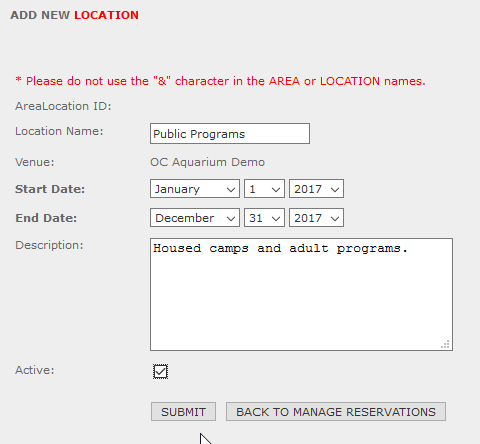Expand the End Date day dropdown showing 31
The width and height of the screenshot is (480, 444).
(264, 218)
